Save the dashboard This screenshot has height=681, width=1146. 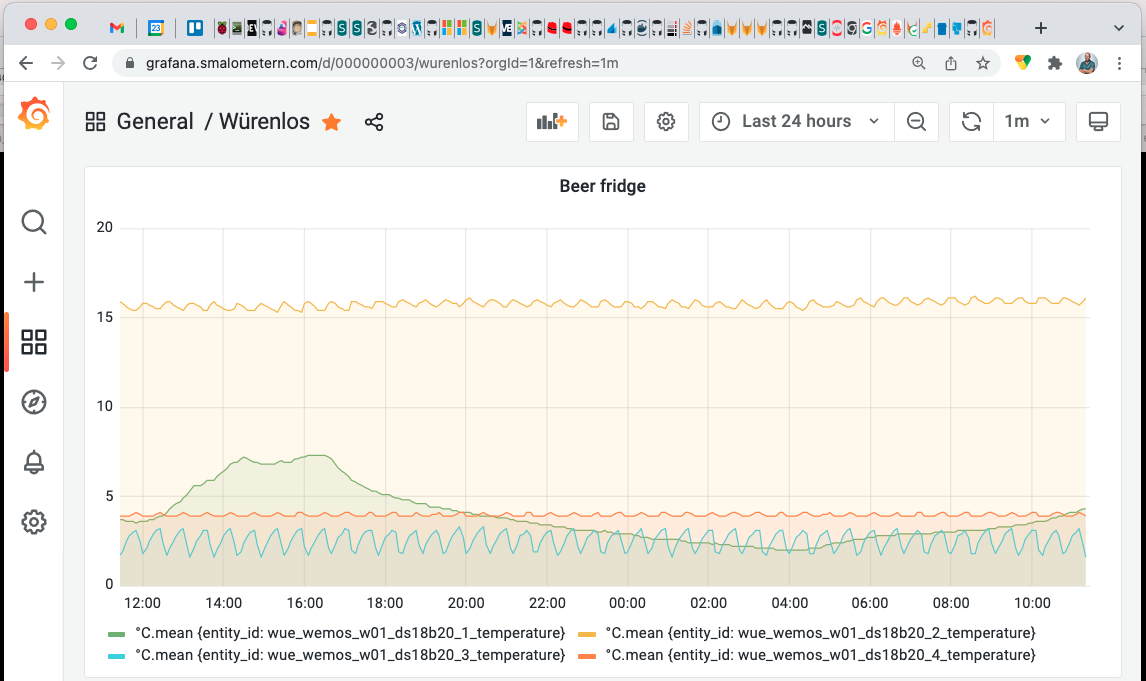(611, 121)
